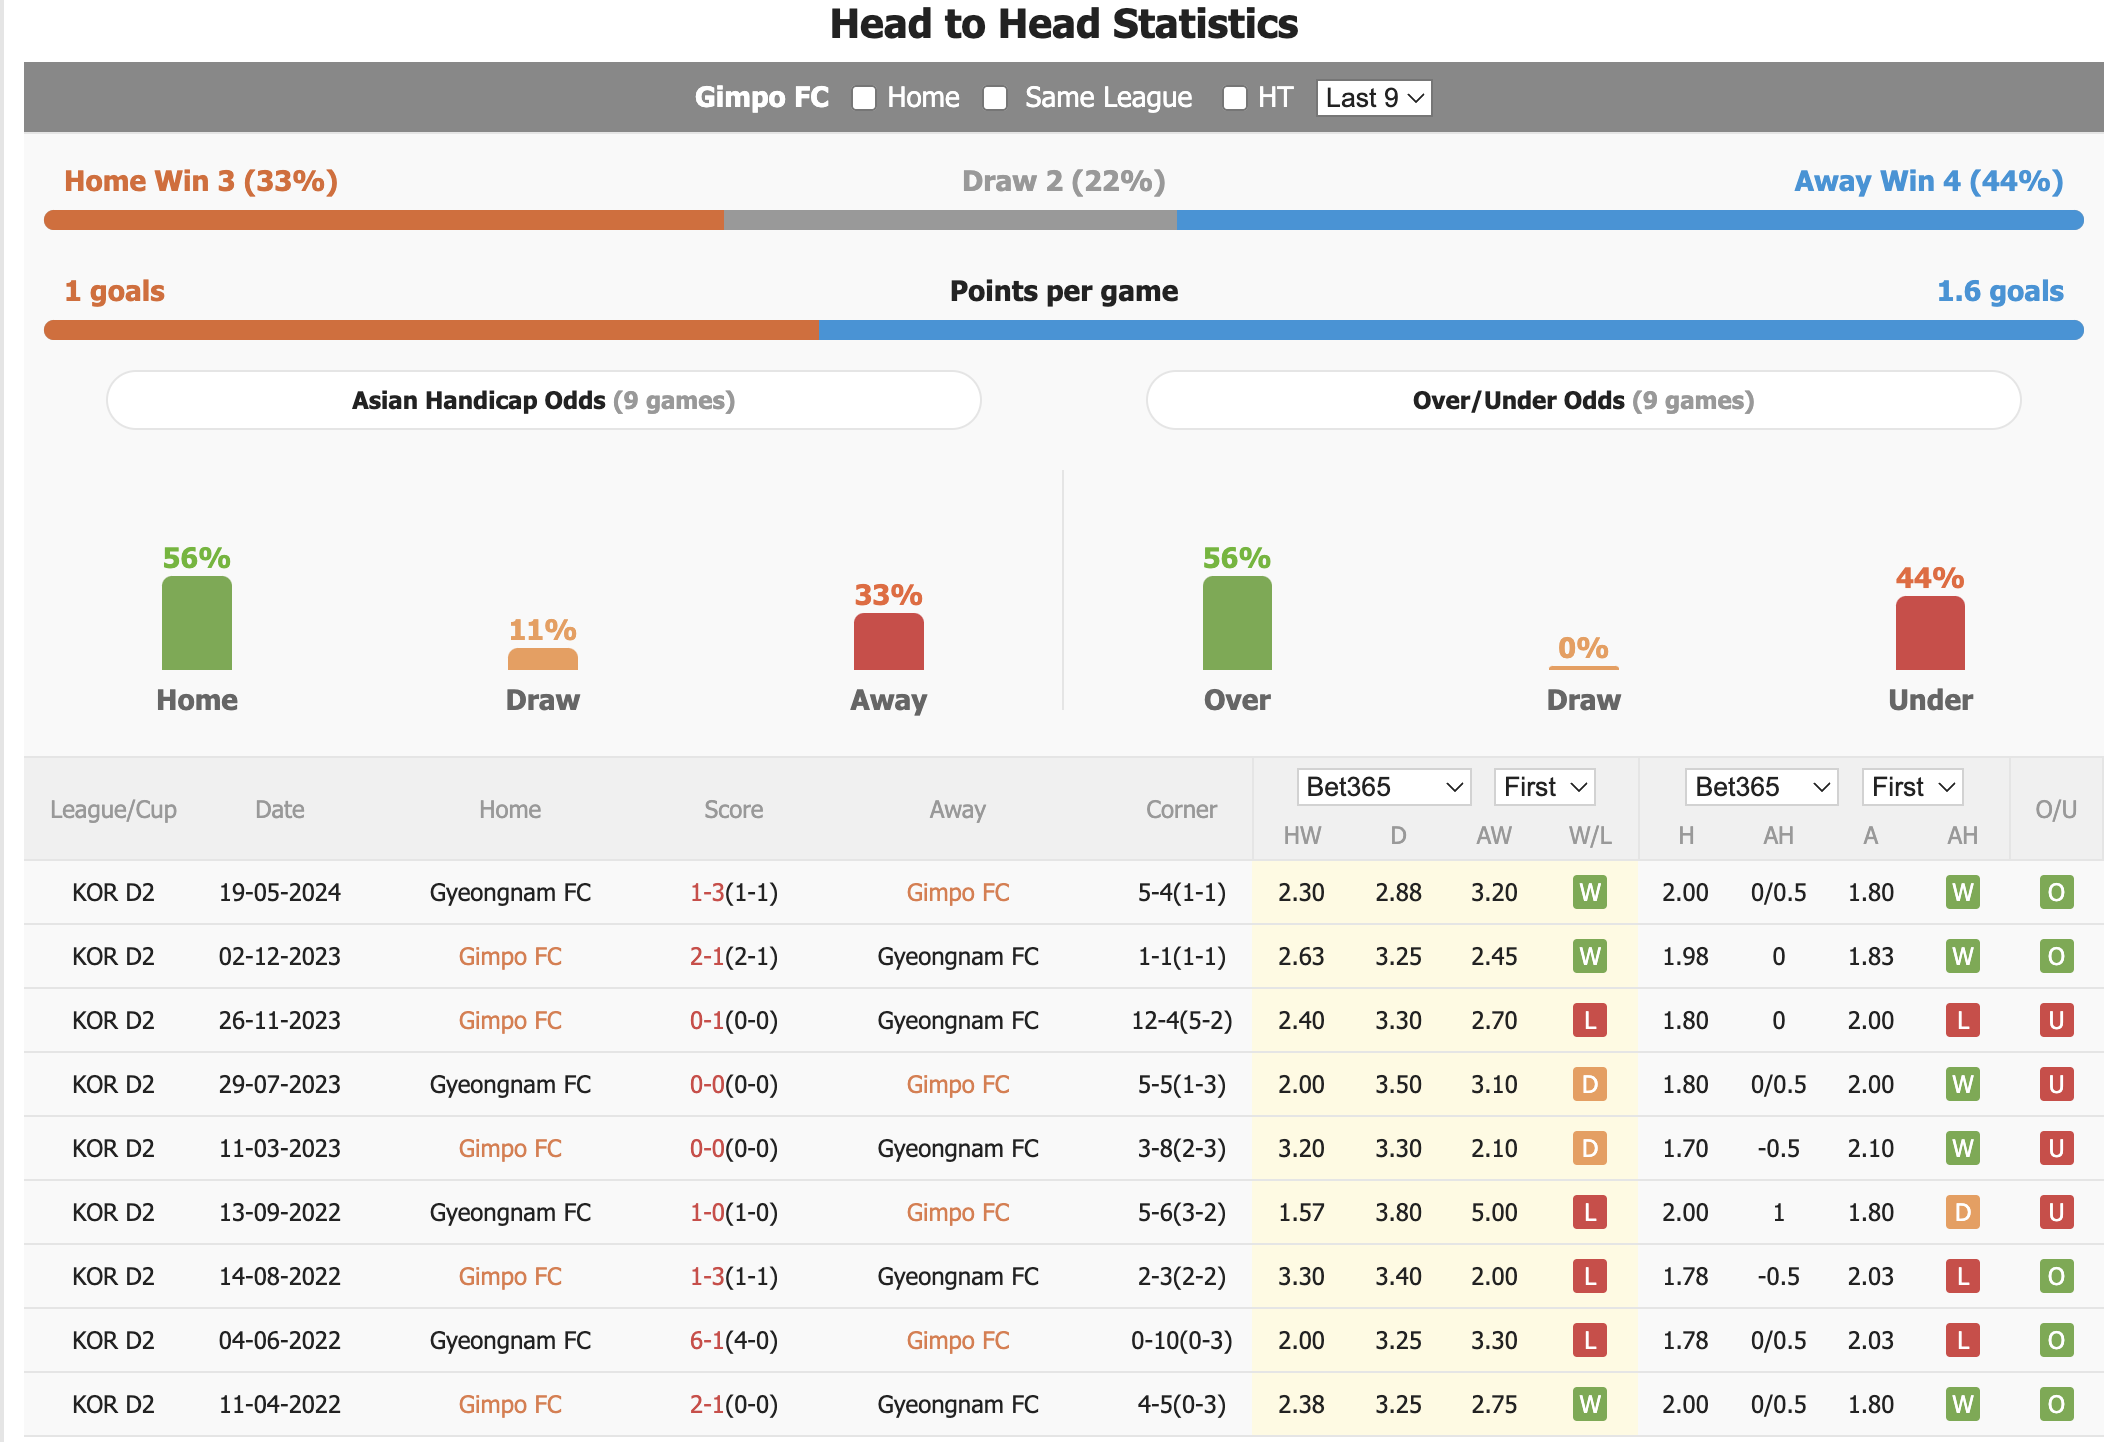Click O/U badge U for 29-07-2023 match

pos(2057,1084)
